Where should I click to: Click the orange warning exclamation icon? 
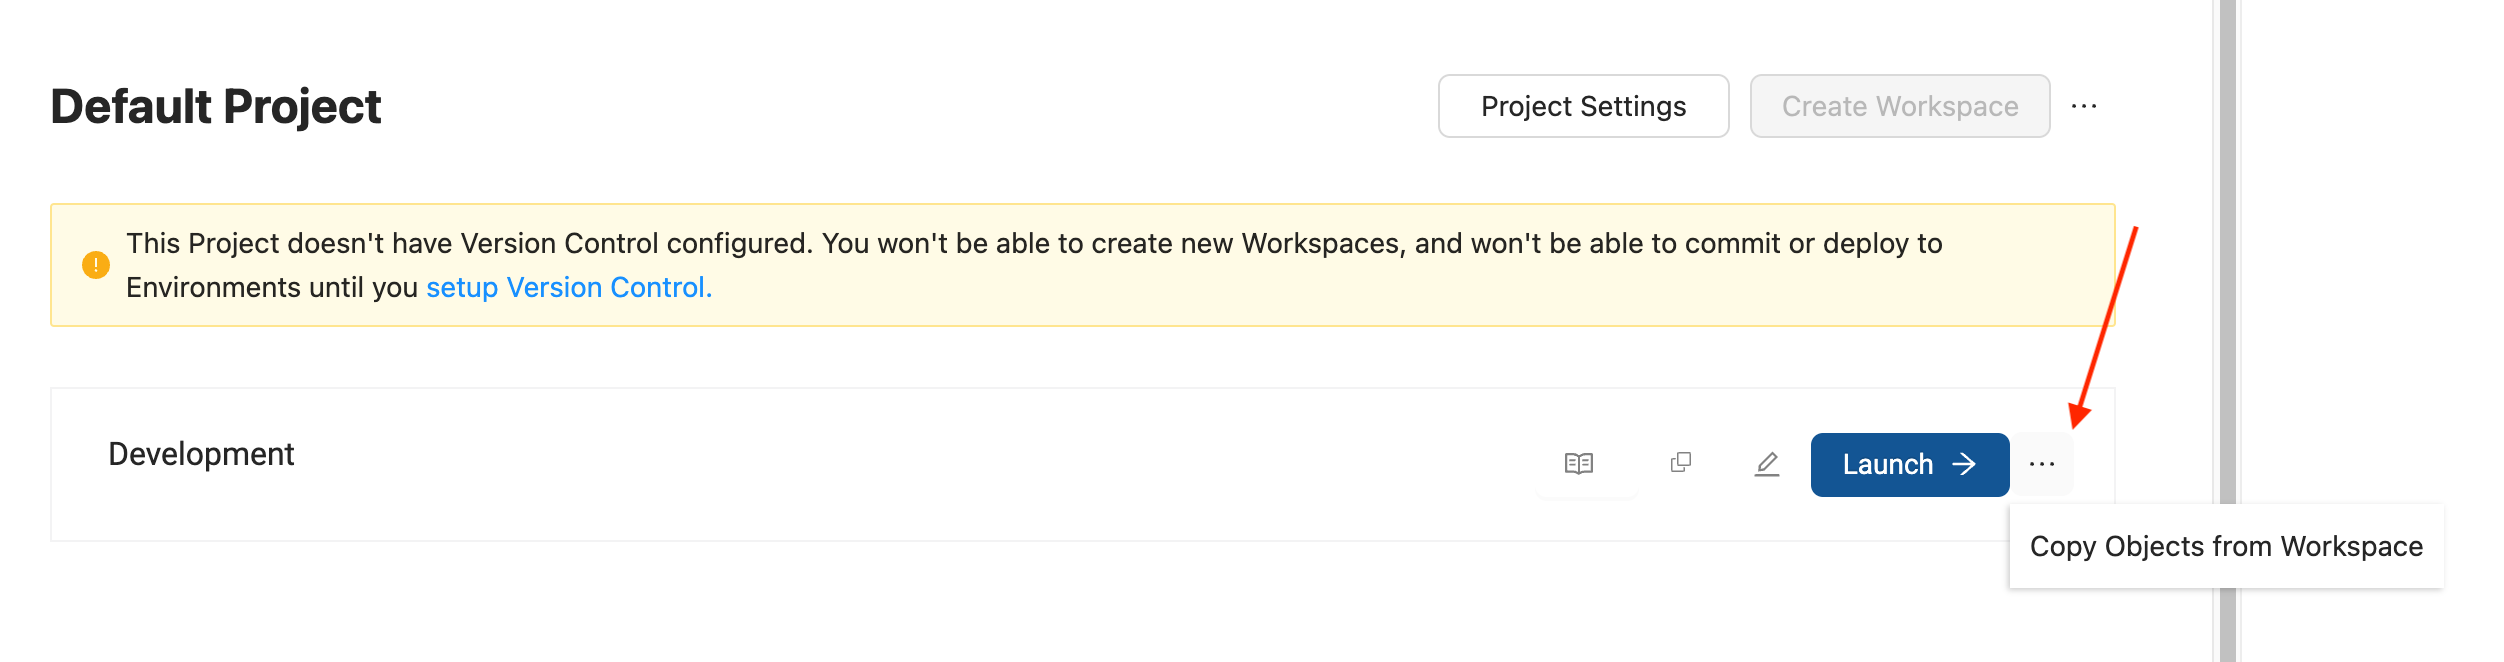(x=96, y=265)
